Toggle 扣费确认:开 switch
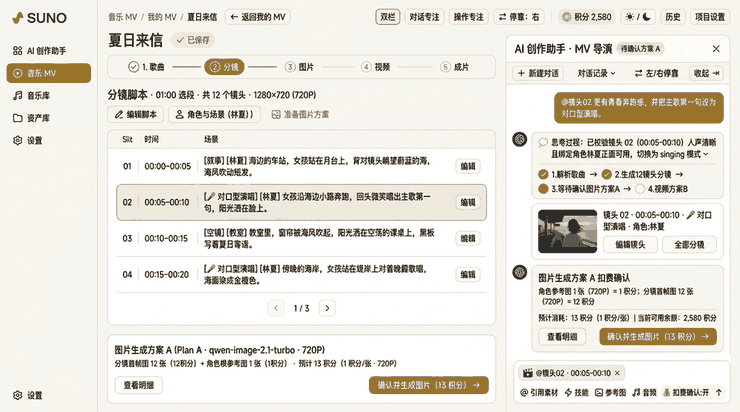 pos(686,392)
